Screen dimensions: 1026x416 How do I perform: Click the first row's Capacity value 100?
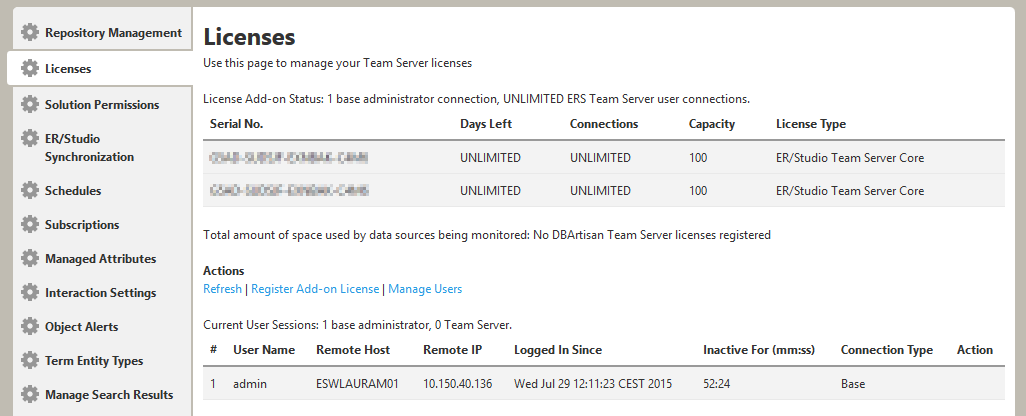coord(698,158)
